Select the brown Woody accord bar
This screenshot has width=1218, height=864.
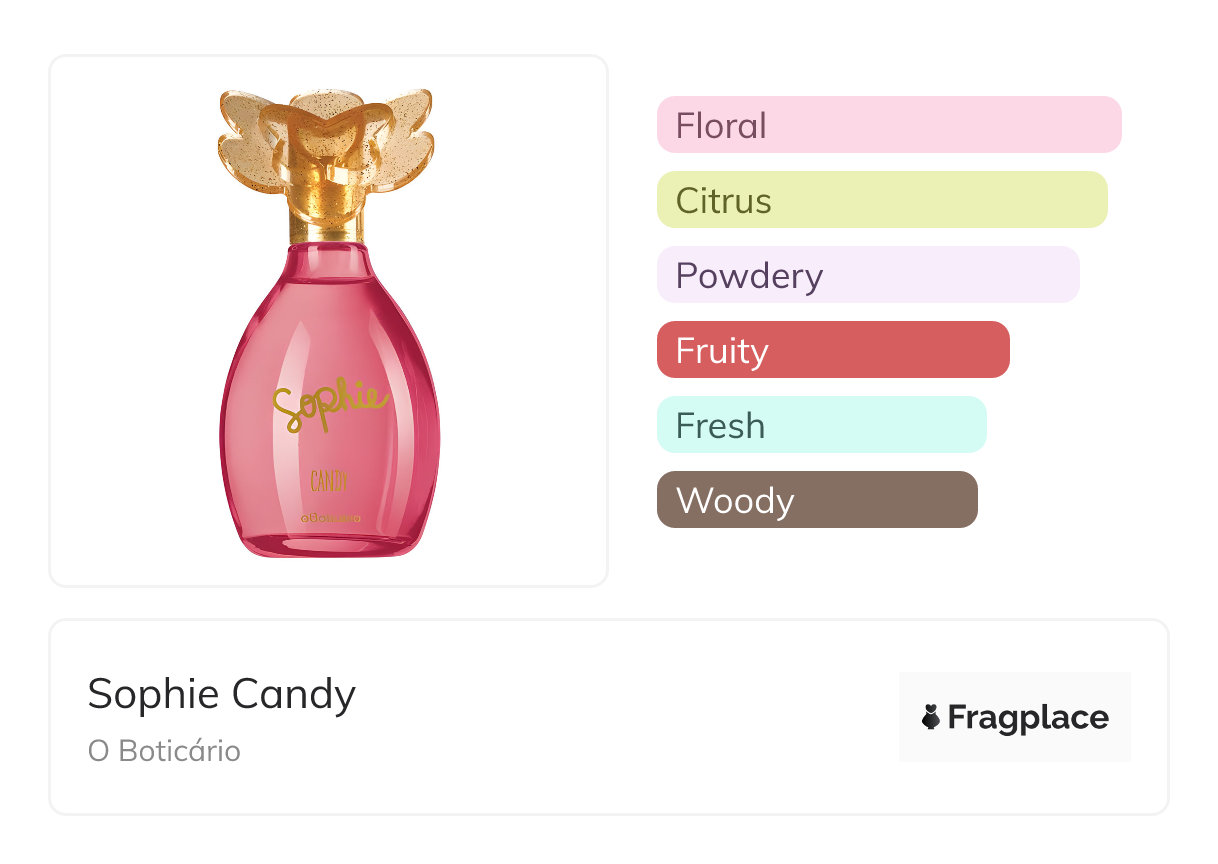pos(816,500)
